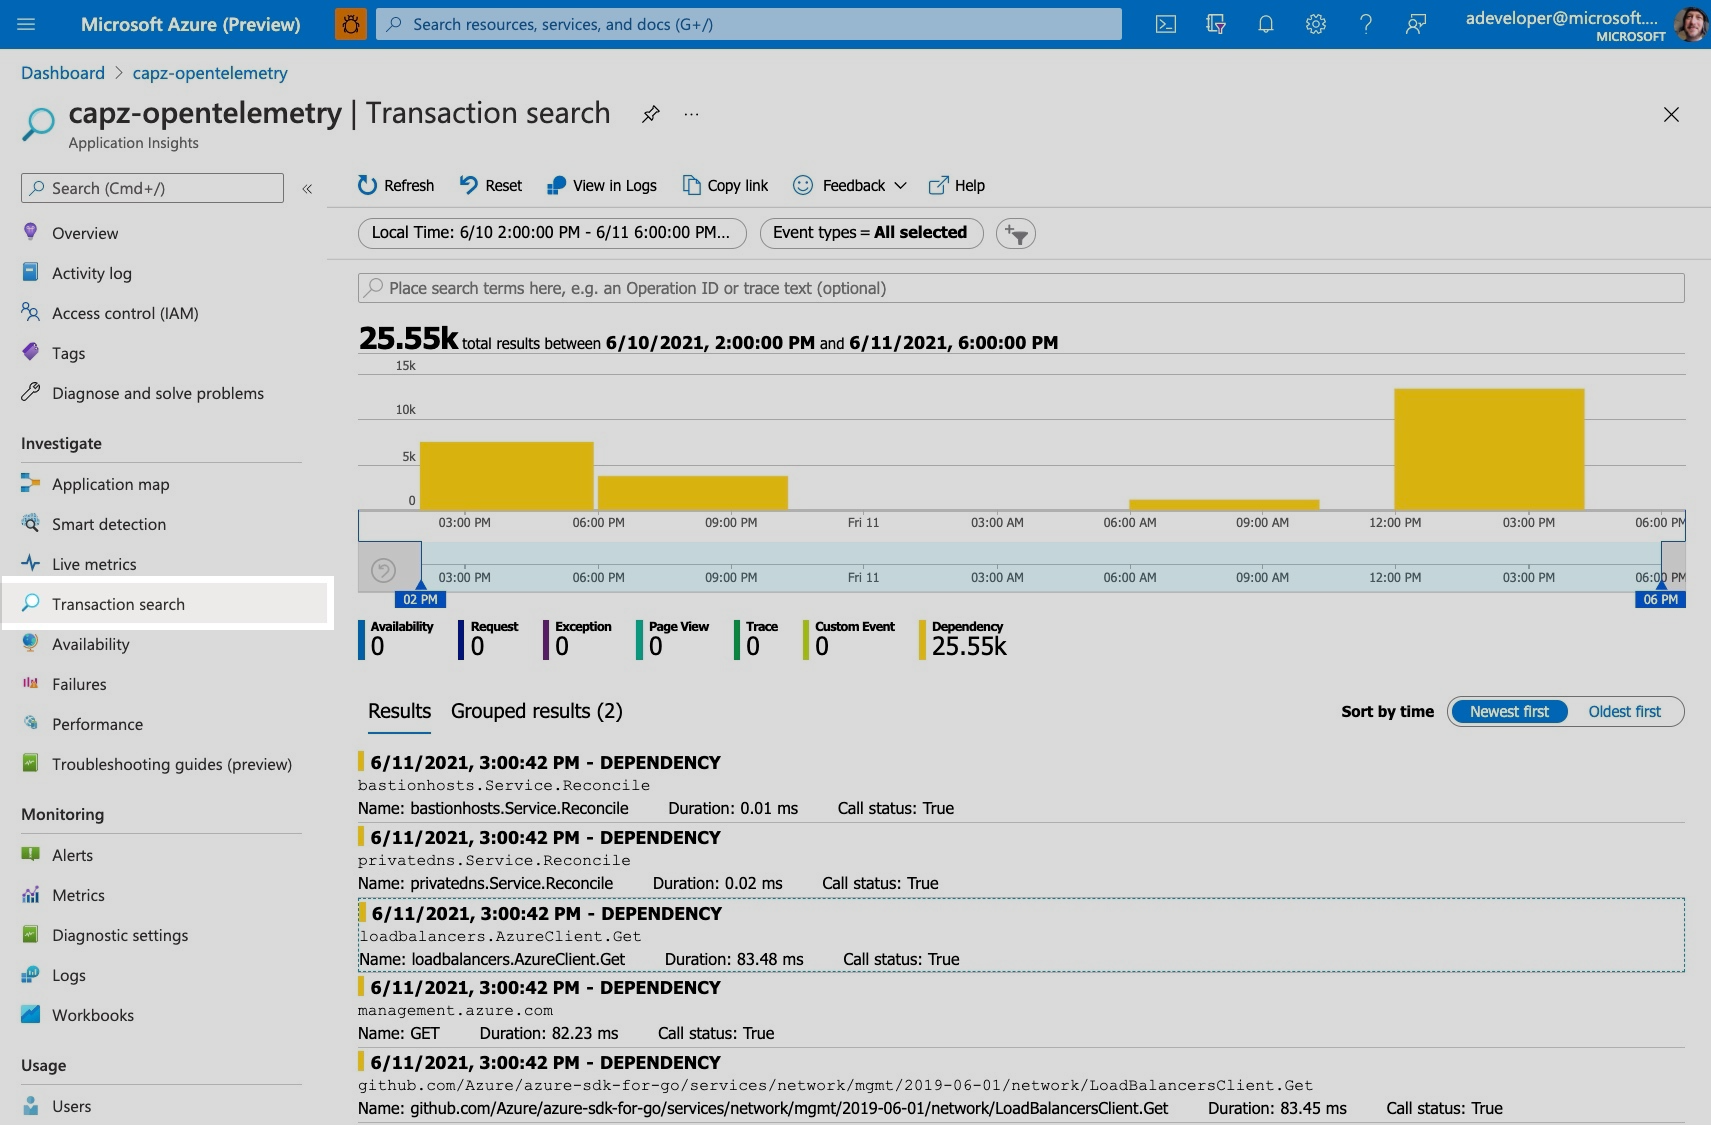The image size is (1711, 1125).
Task: Open the more options ellipsis by title
Action: pyautogui.click(x=691, y=114)
